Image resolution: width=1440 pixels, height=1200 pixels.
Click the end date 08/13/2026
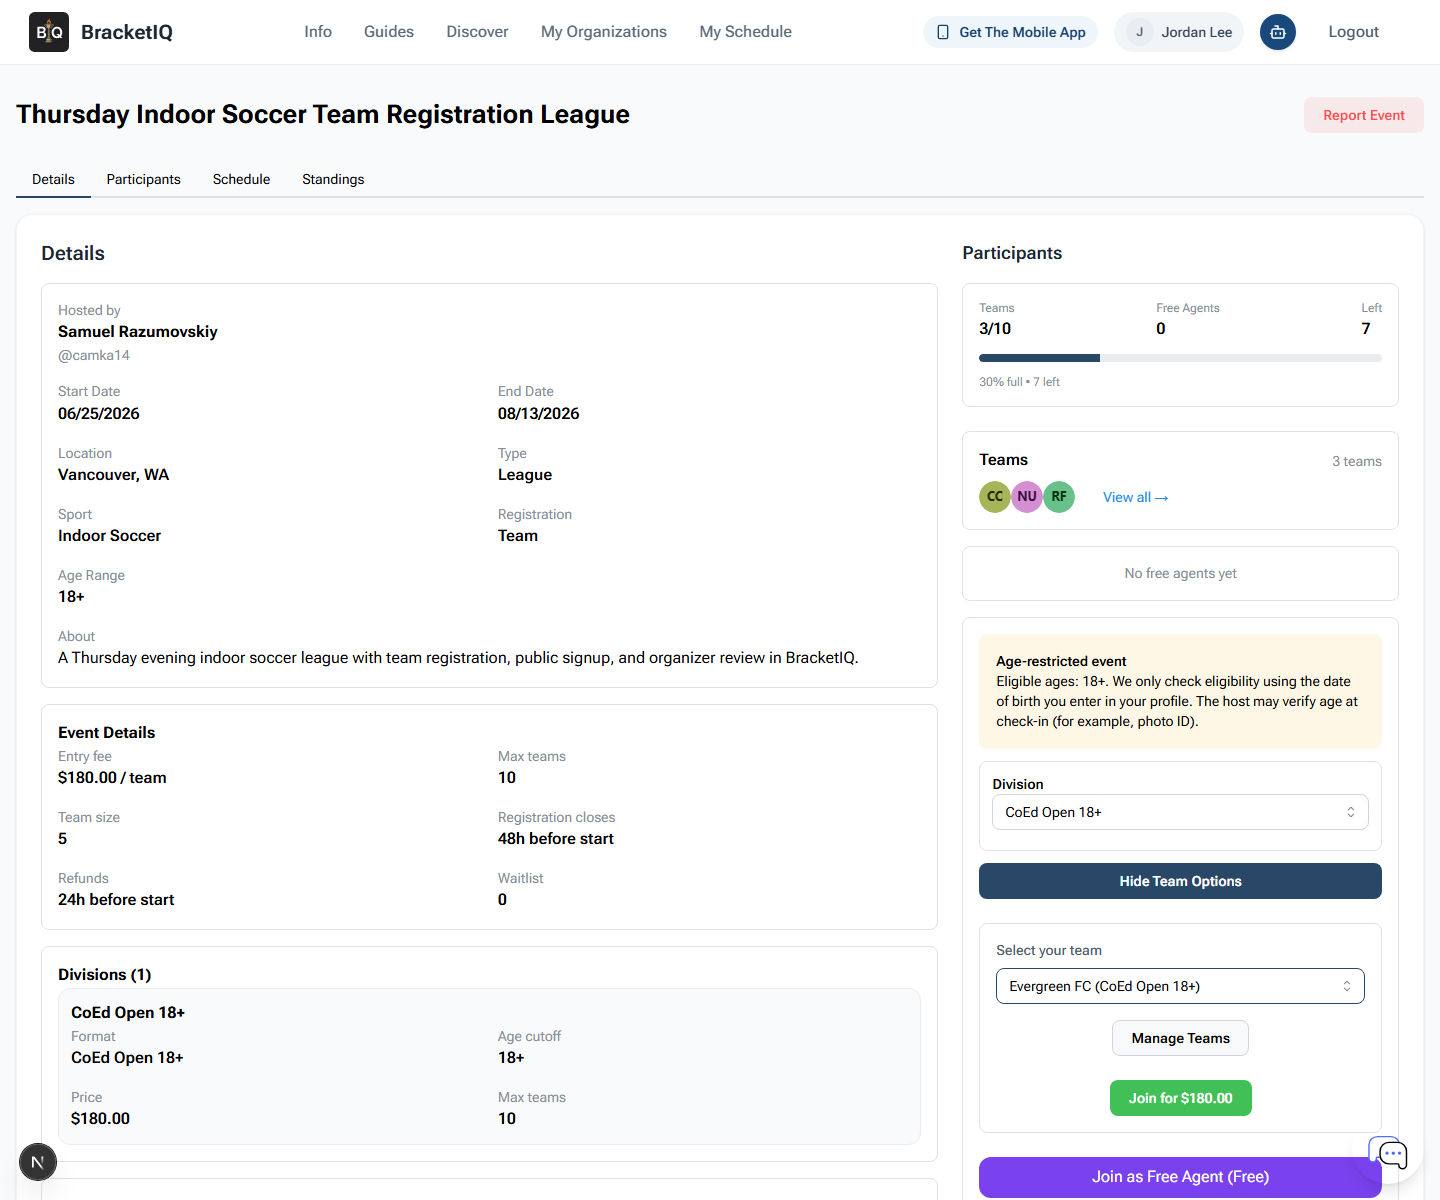[x=539, y=413]
